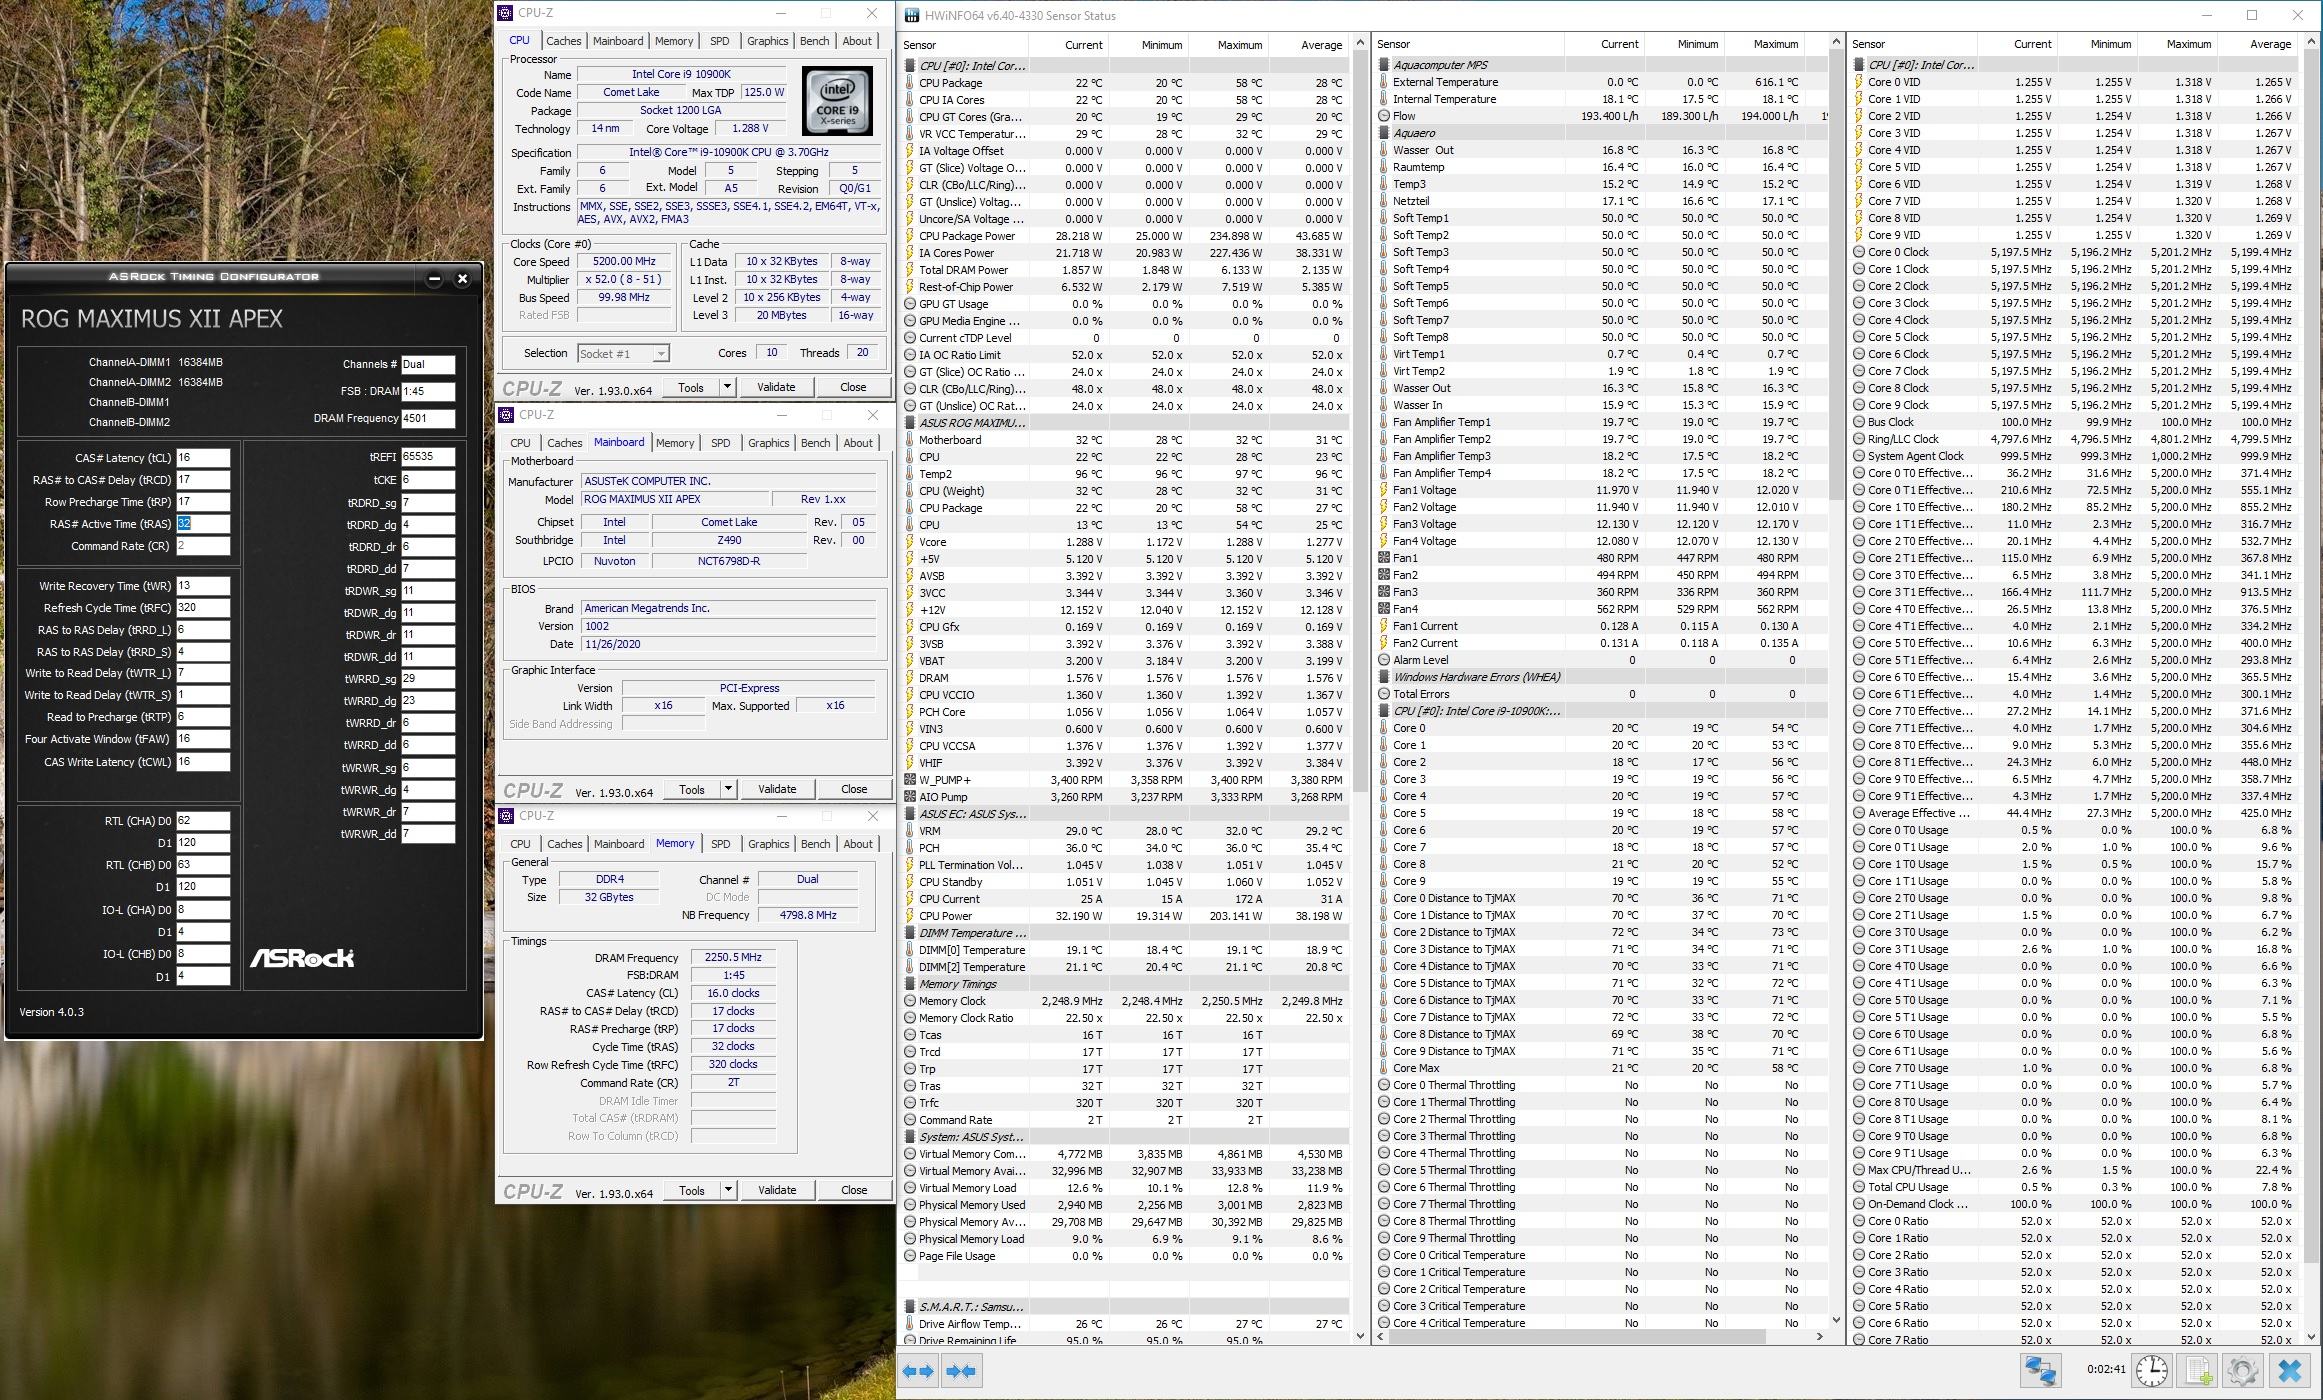The height and width of the screenshot is (1400, 2323).
Task: Open Tools dropdown arrow in Memory window
Action: [x=728, y=1190]
